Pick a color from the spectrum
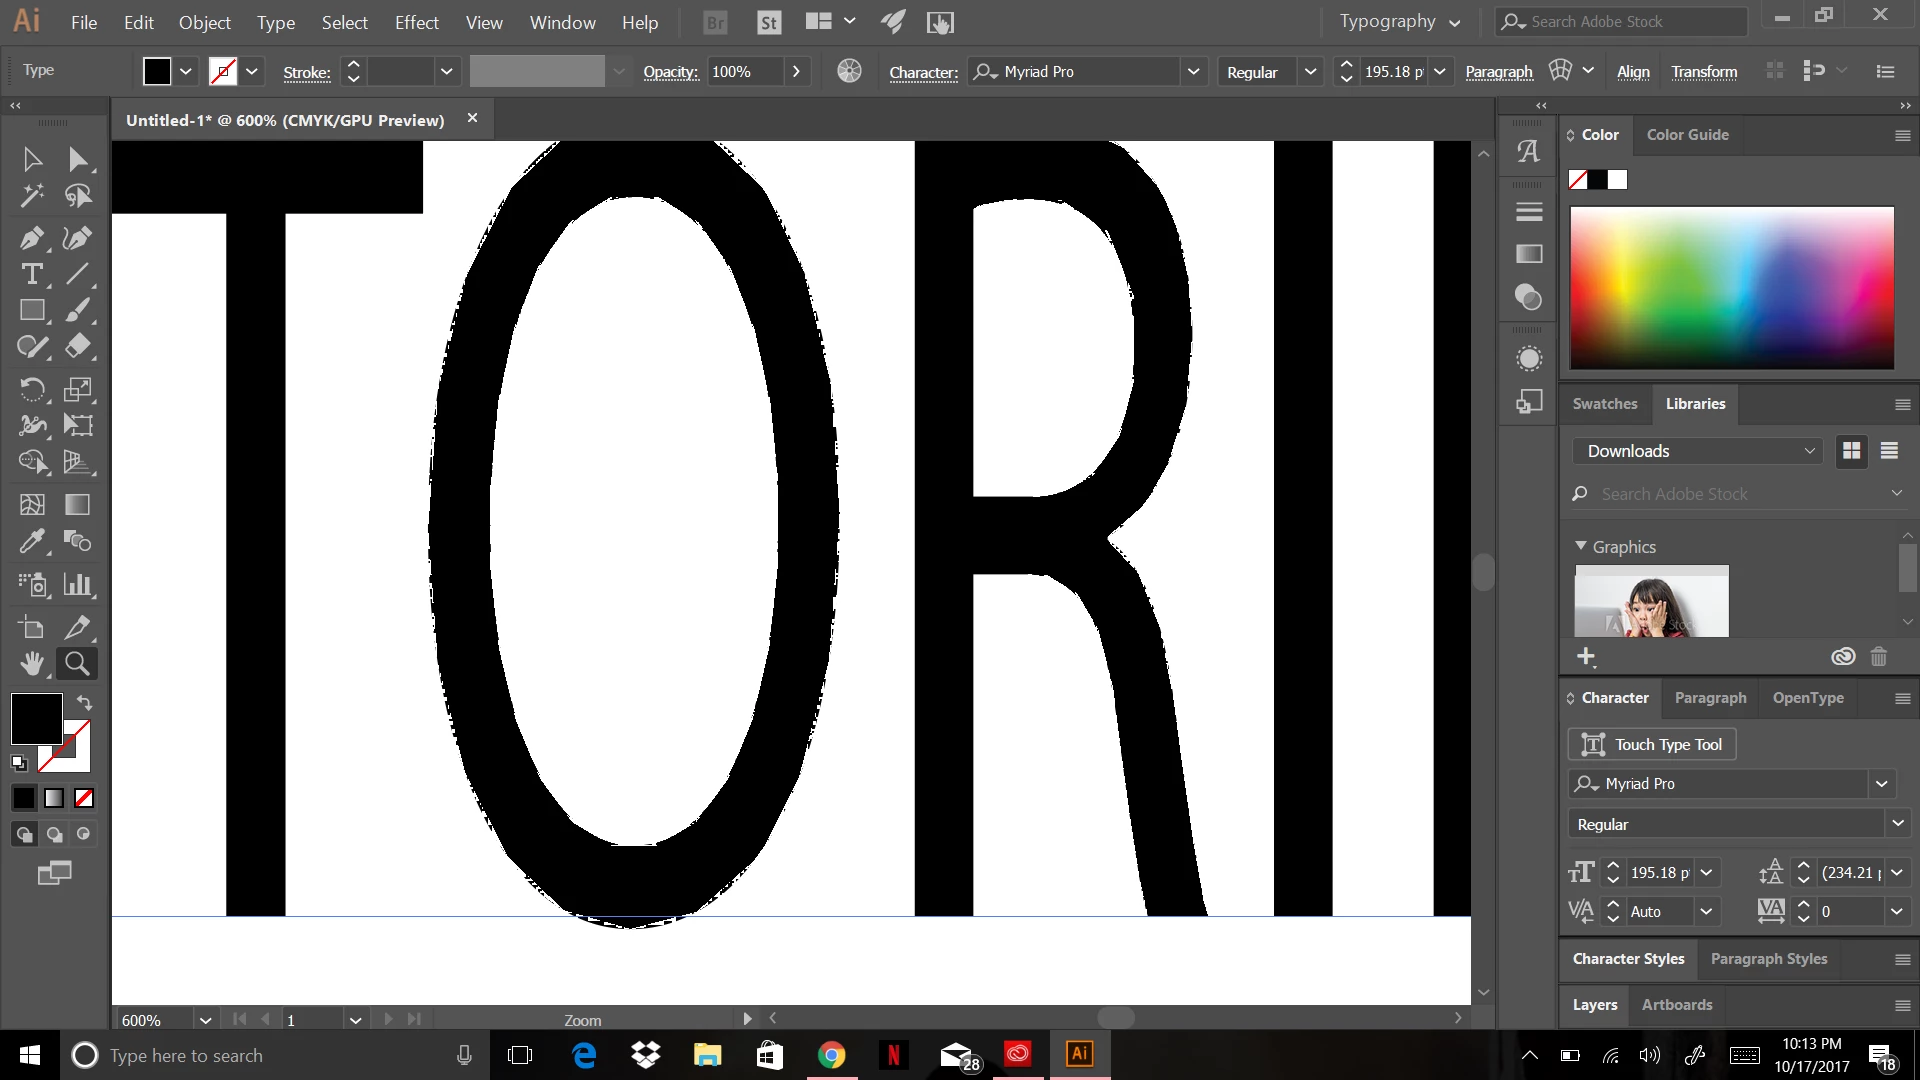Viewport: 1920px width, 1080px height. 1731,288
